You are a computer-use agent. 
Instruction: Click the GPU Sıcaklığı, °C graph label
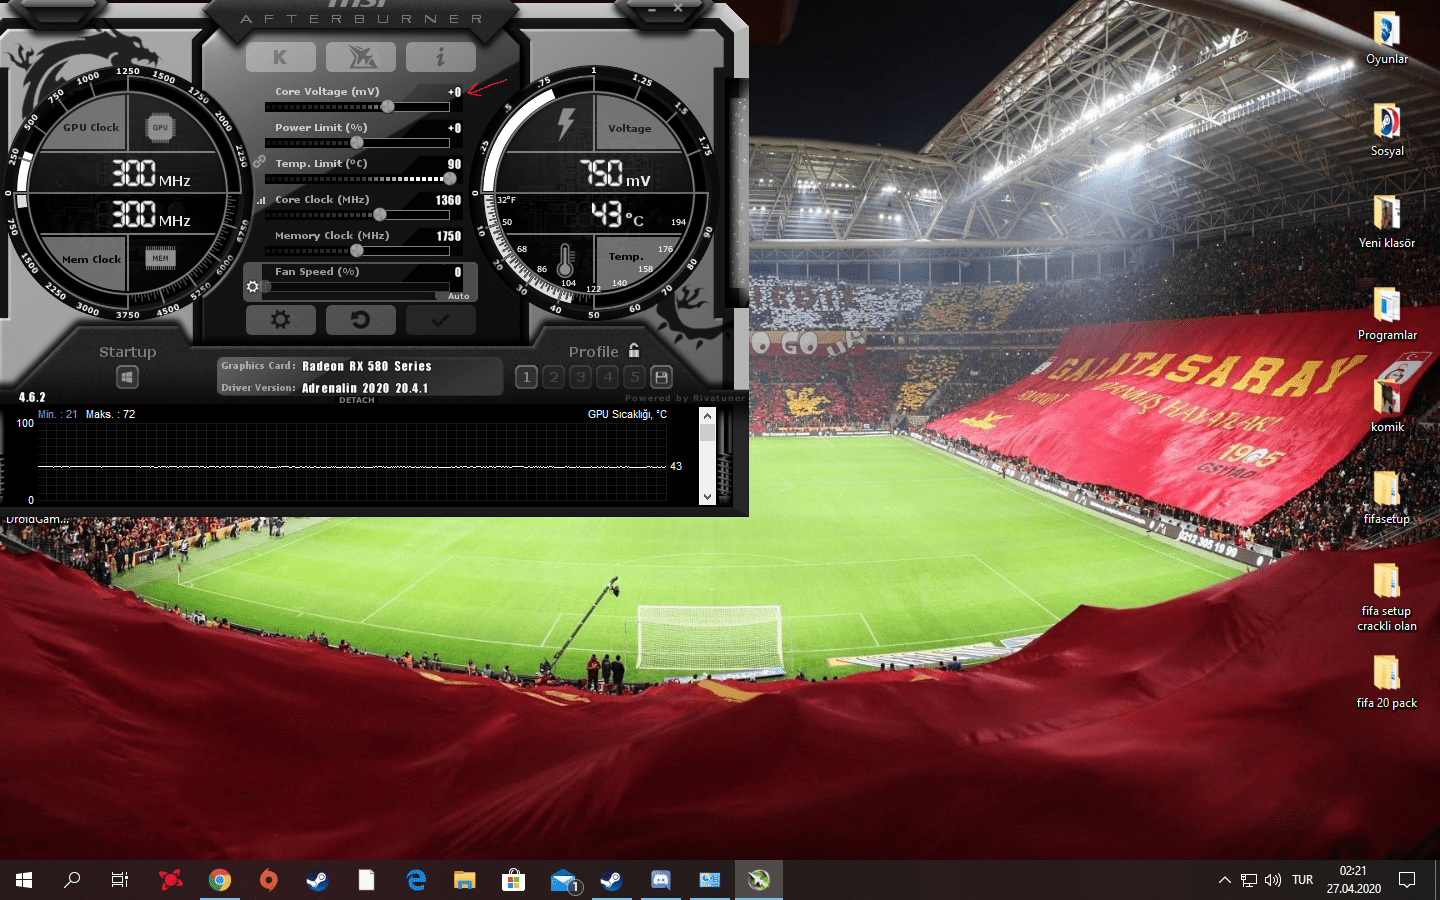pyautogui.click(x=627, y=414)
